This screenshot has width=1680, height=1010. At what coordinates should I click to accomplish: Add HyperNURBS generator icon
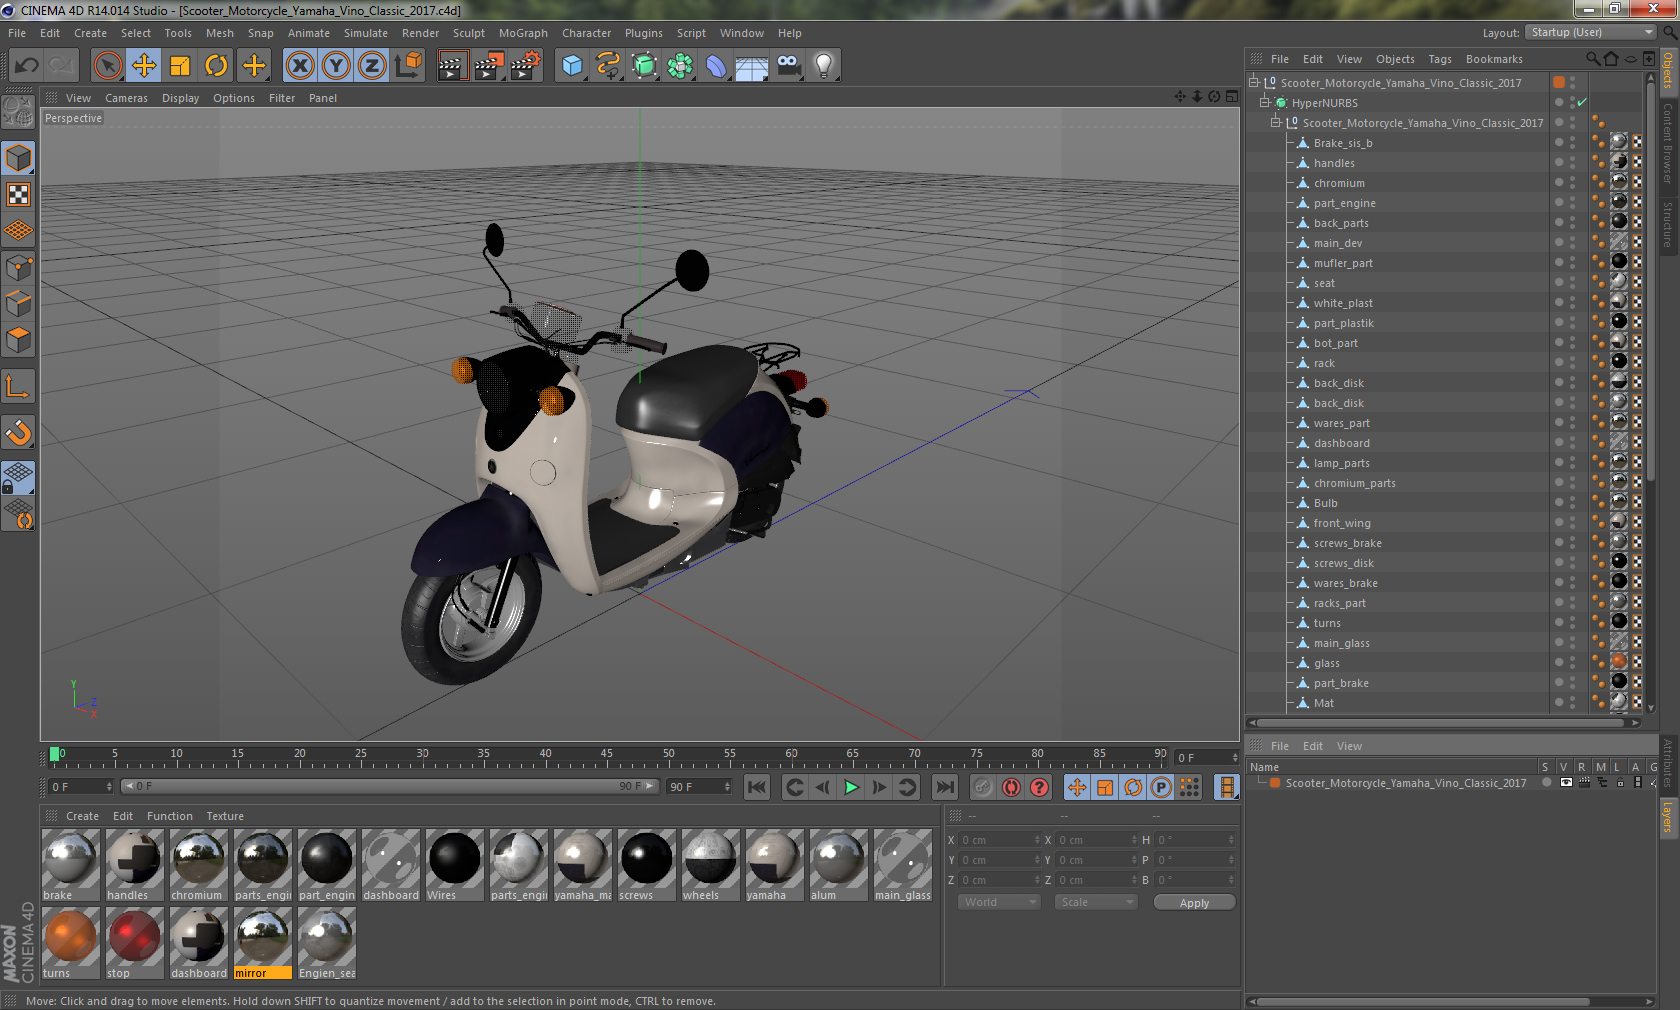click(x=644, y=66)
